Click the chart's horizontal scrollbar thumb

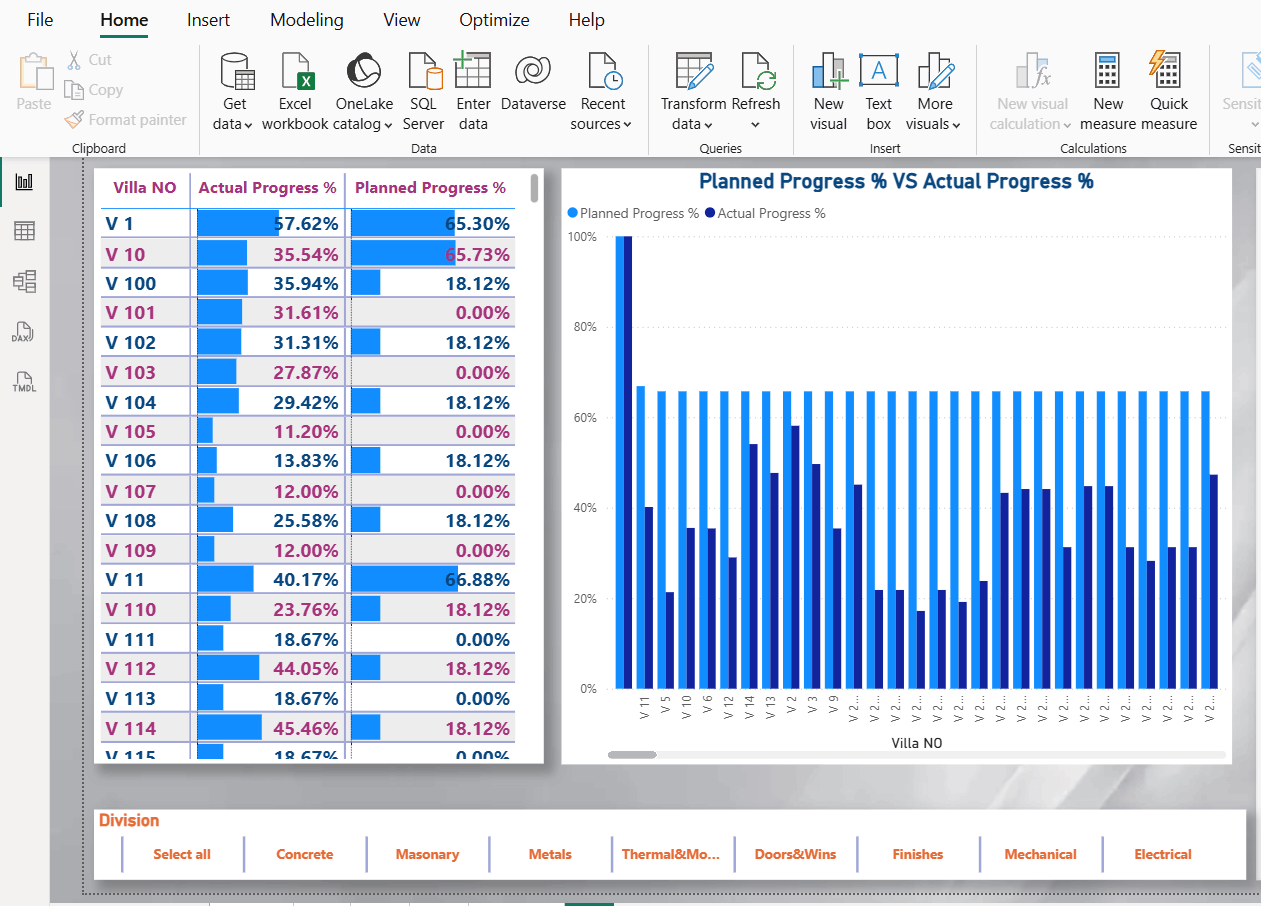coord(632,754)
